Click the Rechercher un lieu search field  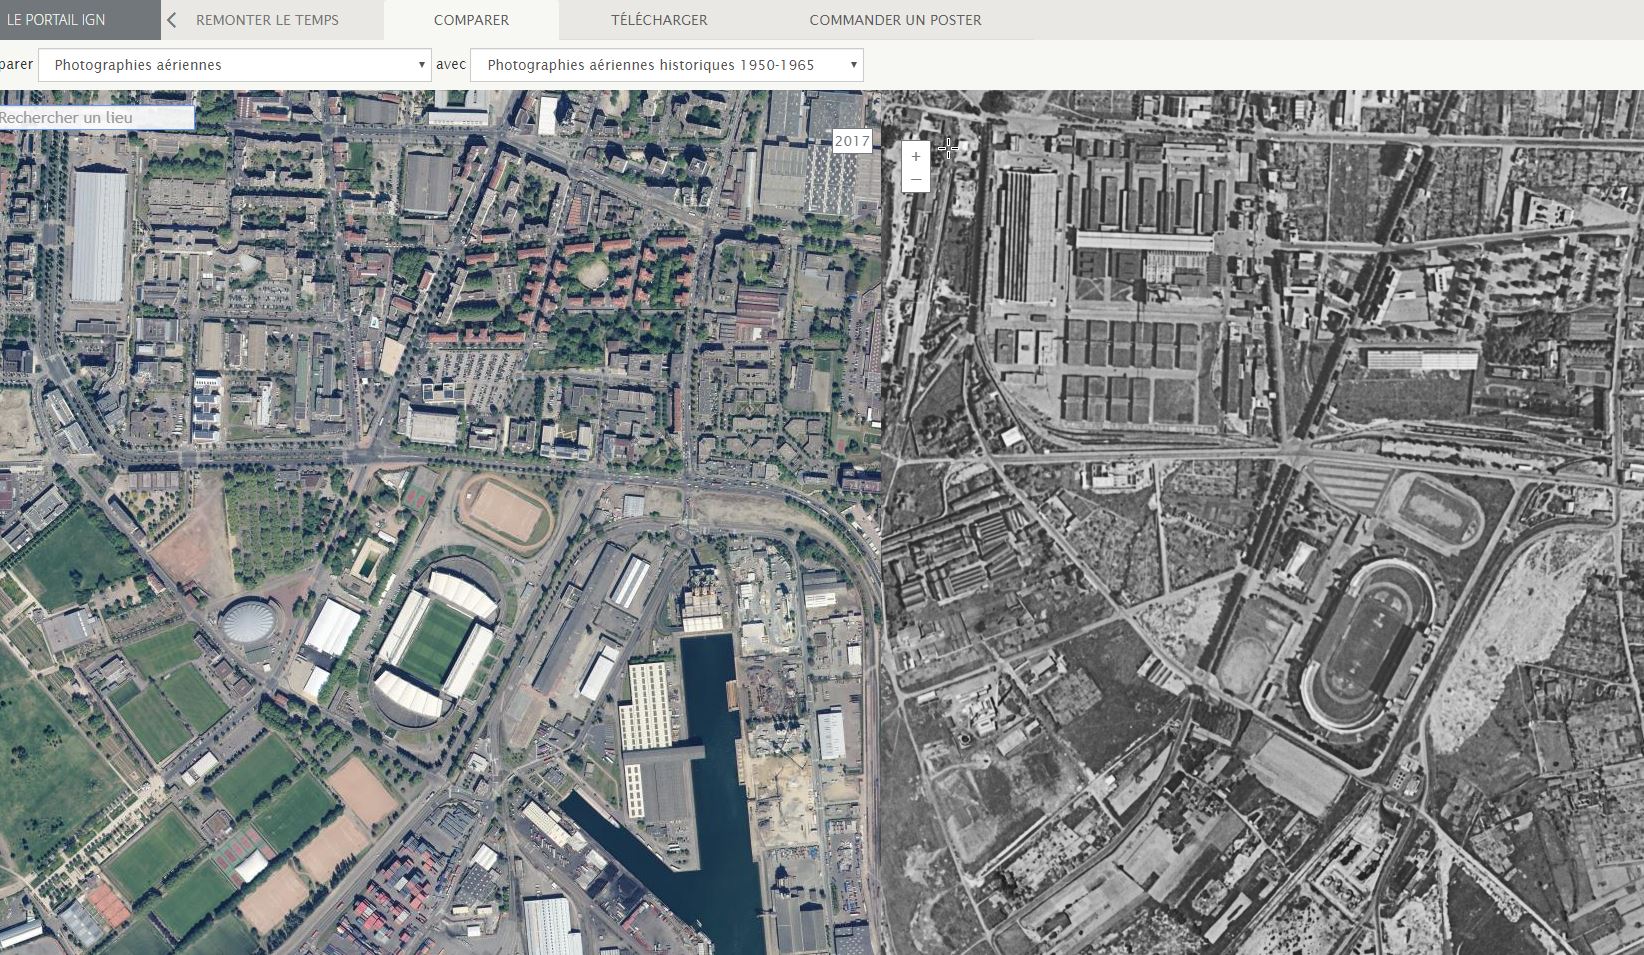[96, 117]
